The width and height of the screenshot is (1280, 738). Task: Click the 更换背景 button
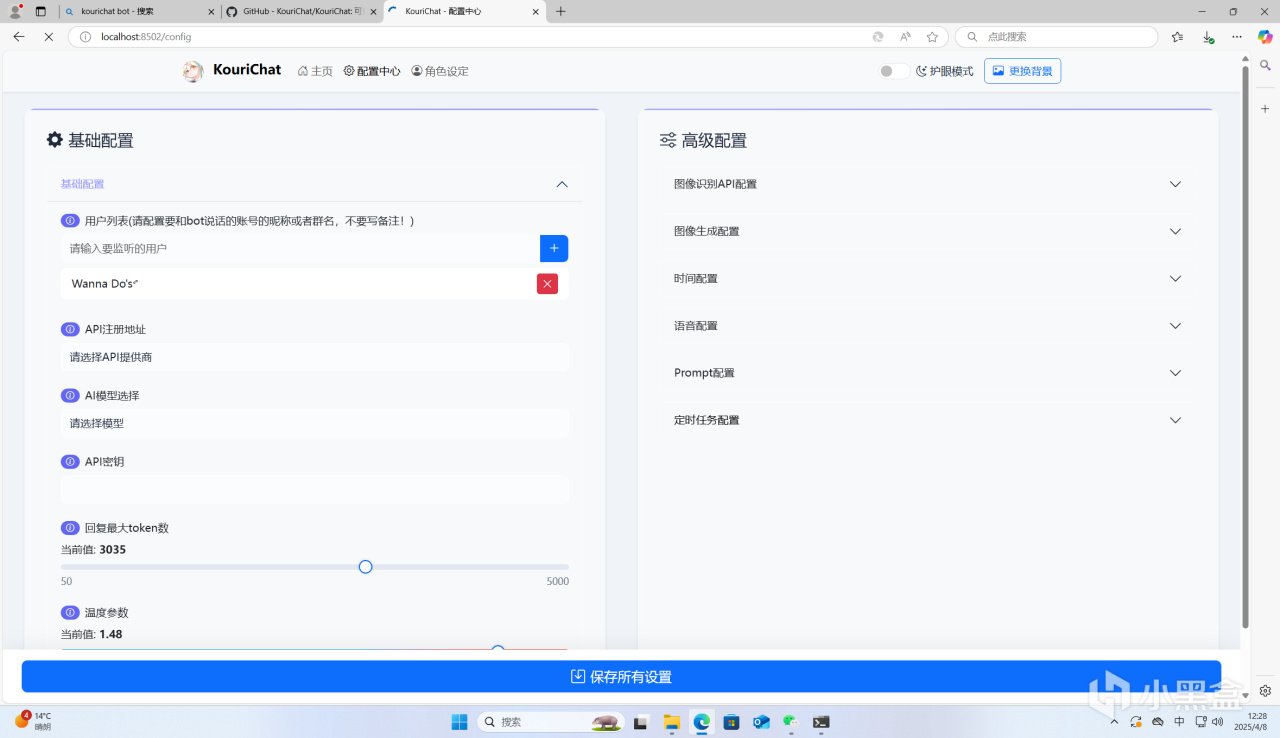[x=1022, y=71]
